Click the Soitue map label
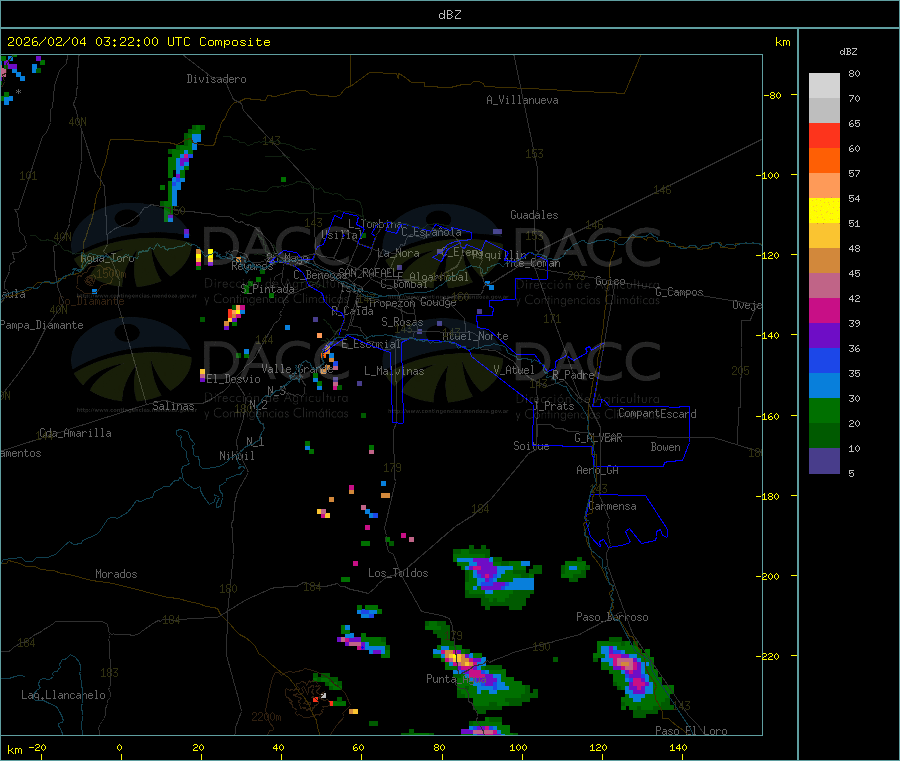This screenshot has width=900, height=761. (532, 446)
